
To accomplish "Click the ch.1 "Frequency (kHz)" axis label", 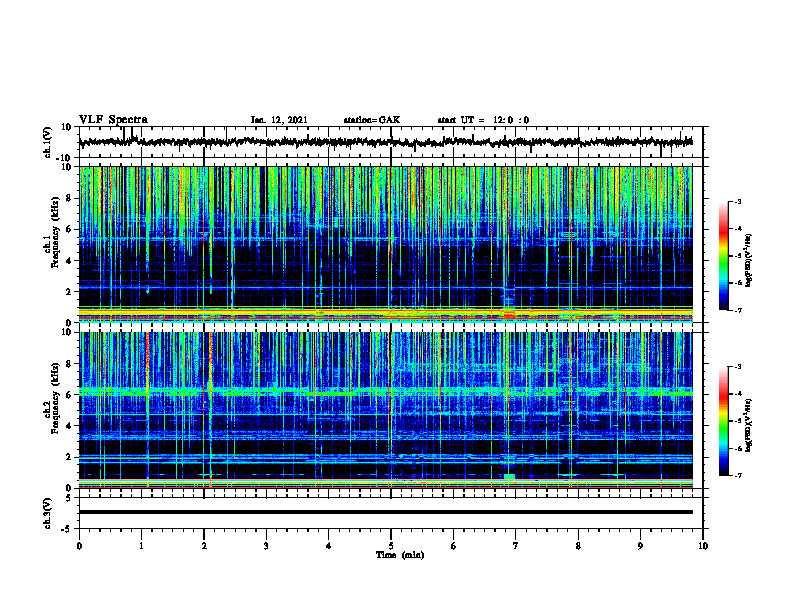I will pyautogui.click(x=55, y=233).
